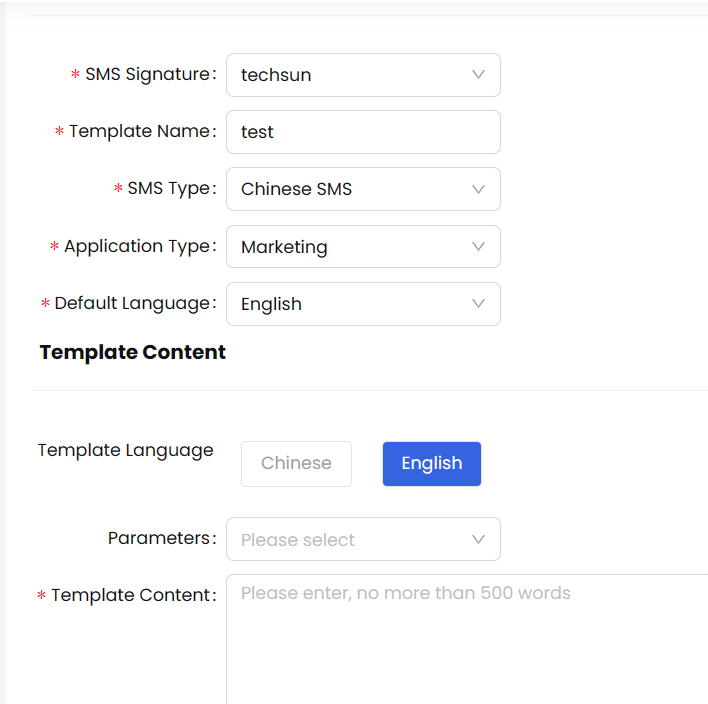Click the 'Template Name' field label
Viewport: 708px width, 704px height.
(140, 131)
